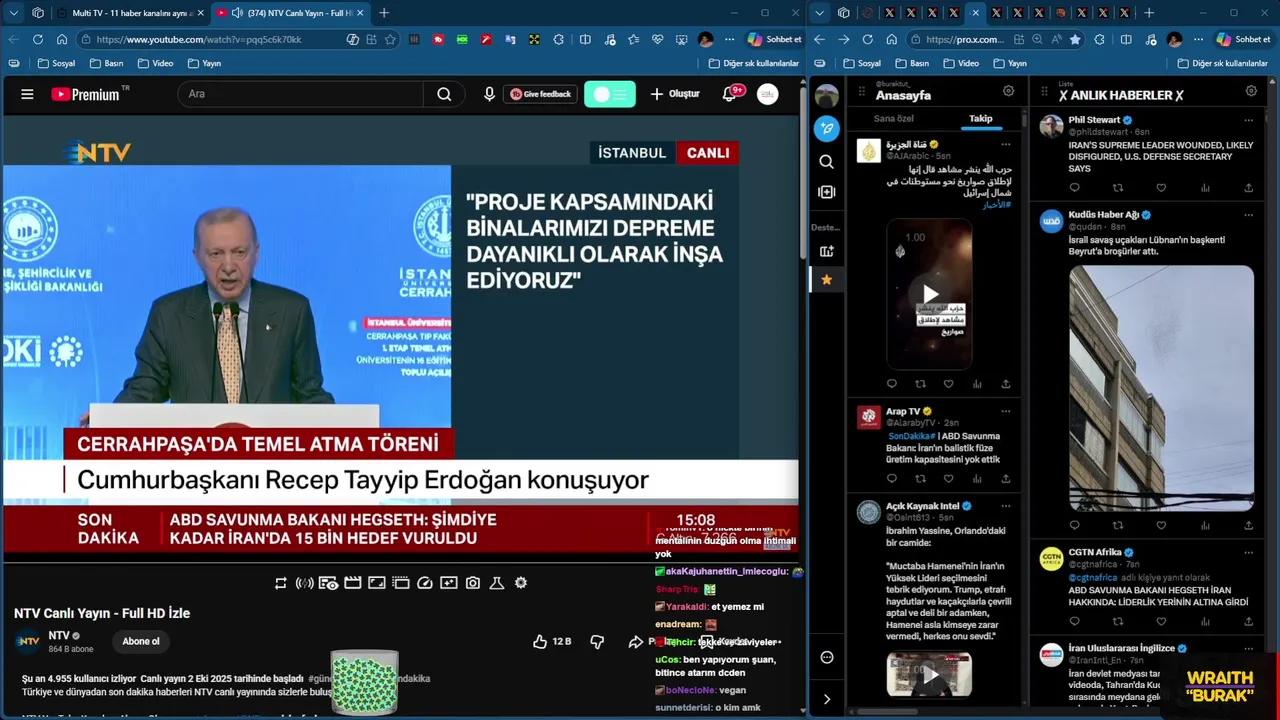Like the Arap TV post
Image resolution: width=1280 pixels, height=720 pixels.
click(x=949, y=479)
